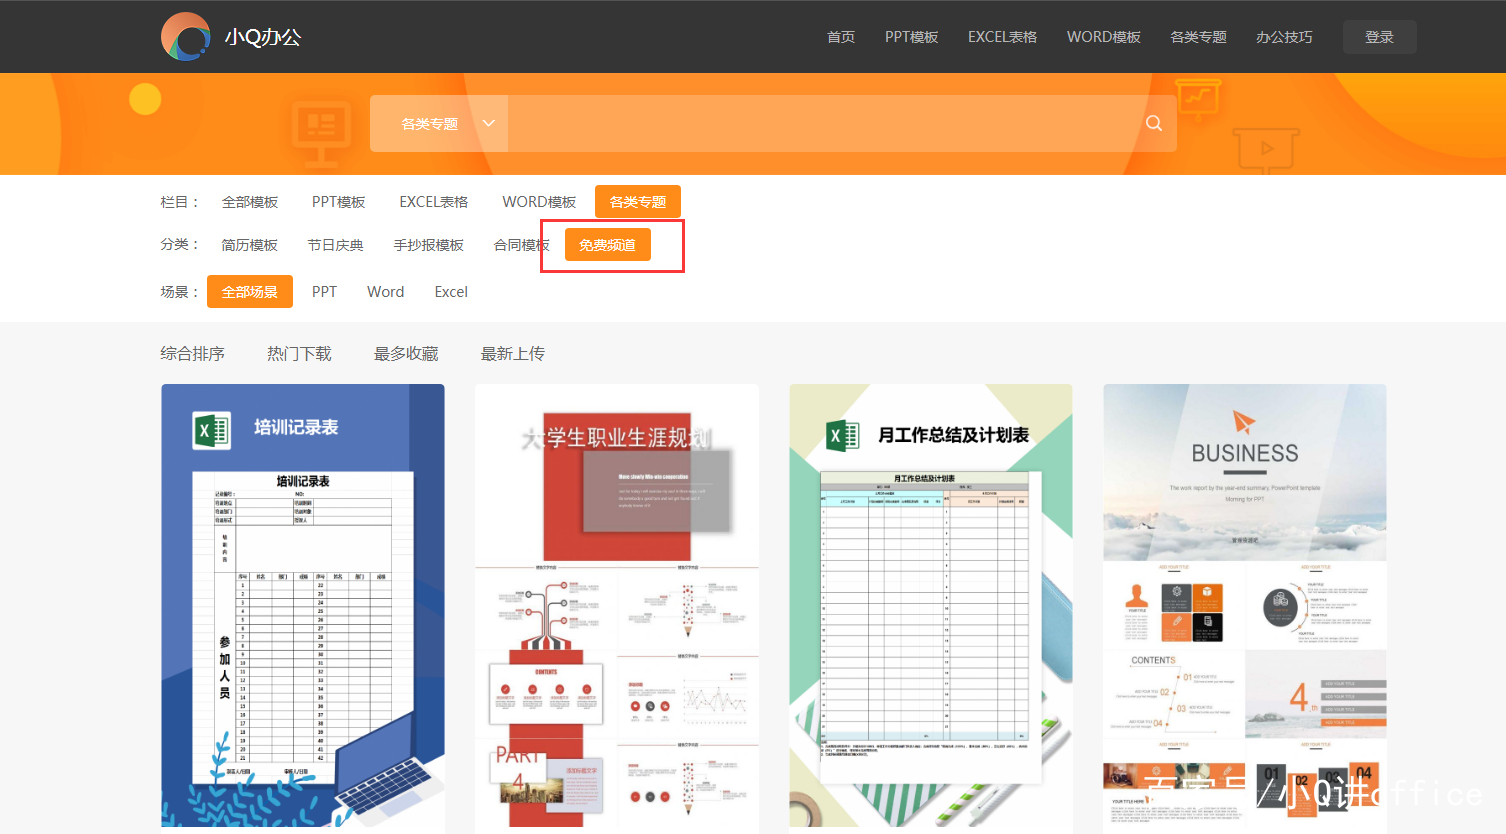This screenshot has width=1506, height=834.
Task: Open the 大学生职业生涯规划 template thumbnail
Action: click(x=617, y=606)
